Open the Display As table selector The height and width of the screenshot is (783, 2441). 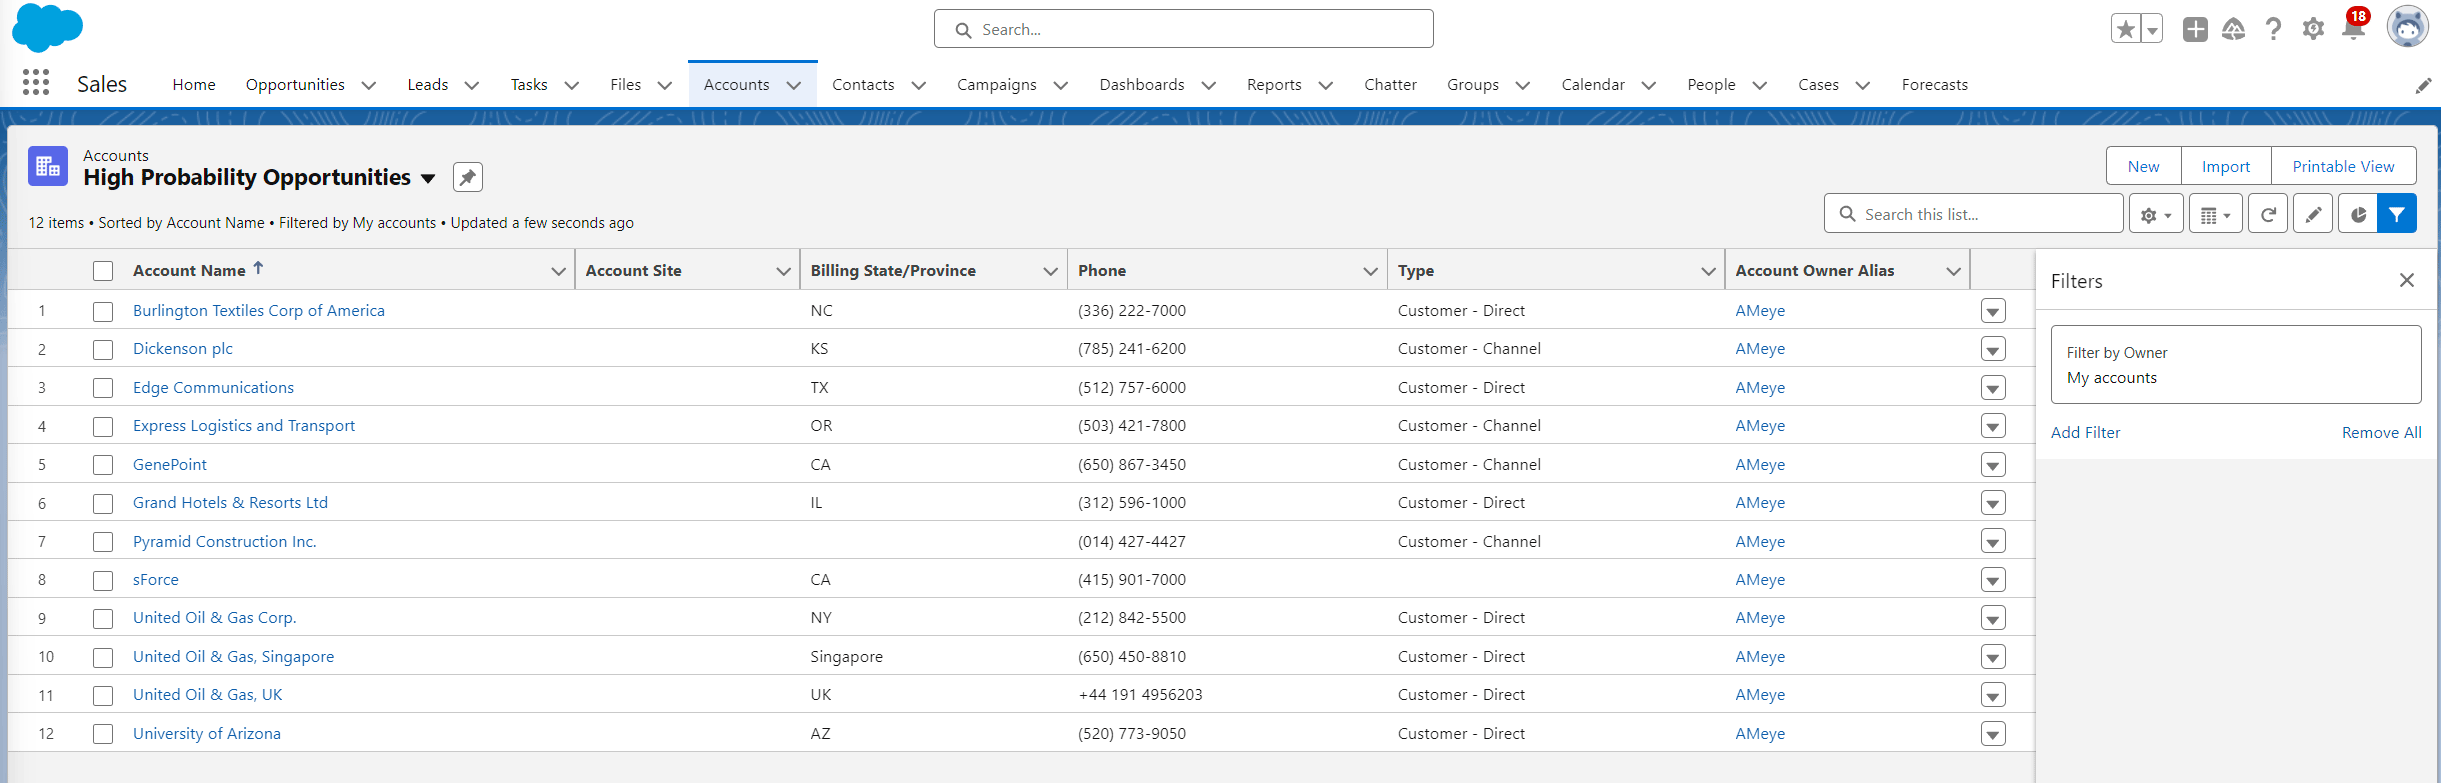coord(2216,214)
